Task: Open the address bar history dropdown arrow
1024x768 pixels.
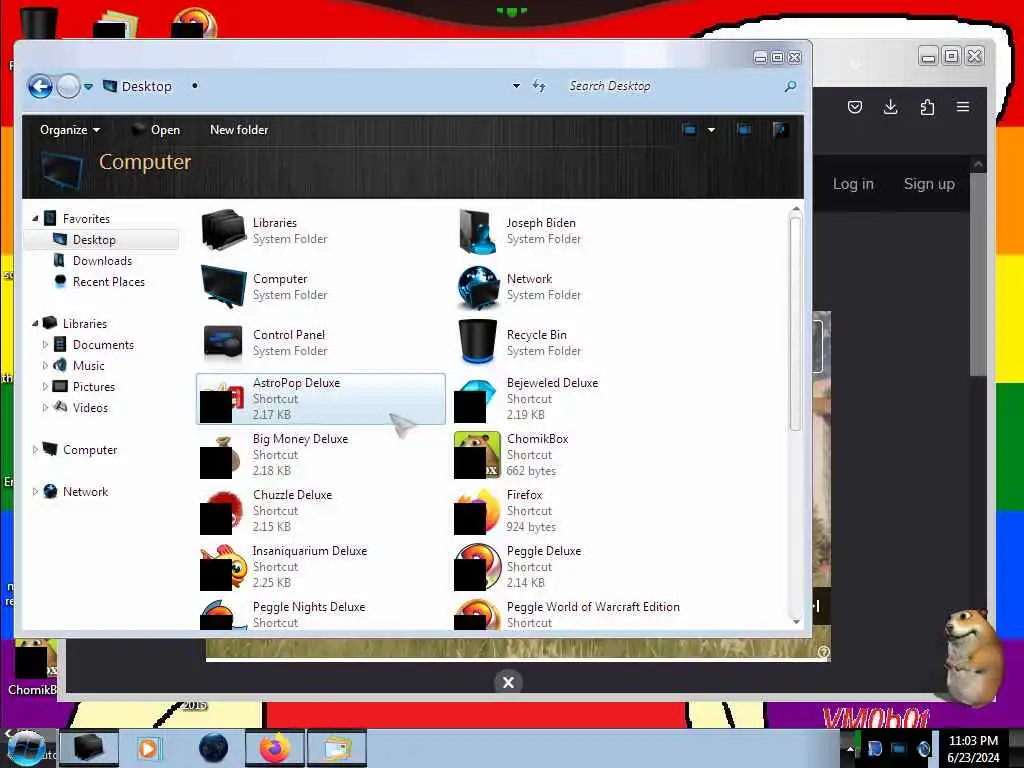Action: [516, 86]
